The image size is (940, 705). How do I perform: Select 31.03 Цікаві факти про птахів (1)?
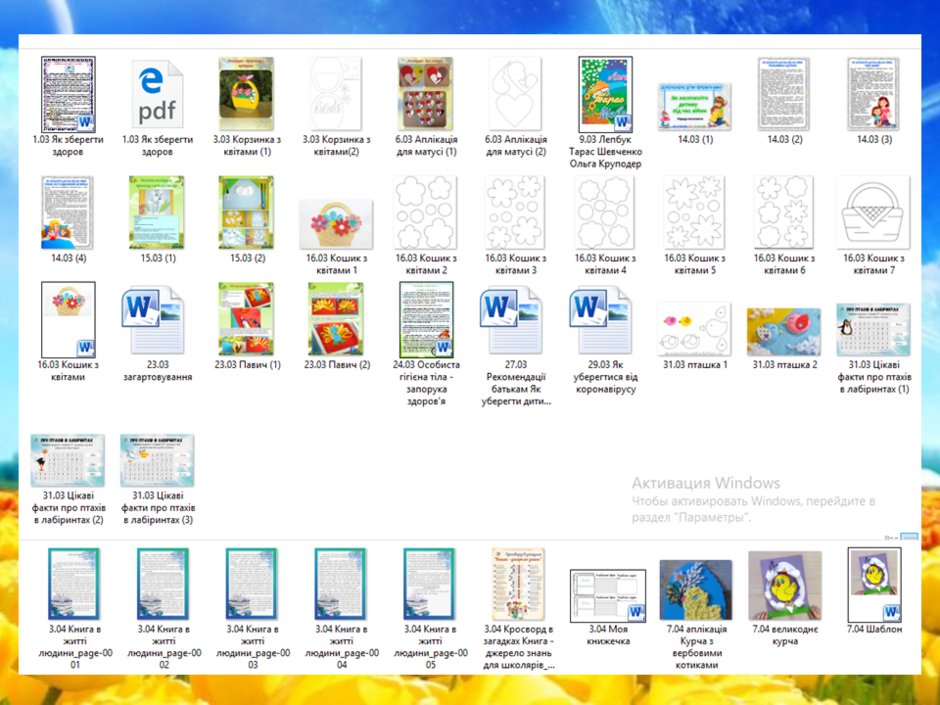coord(874,330)
